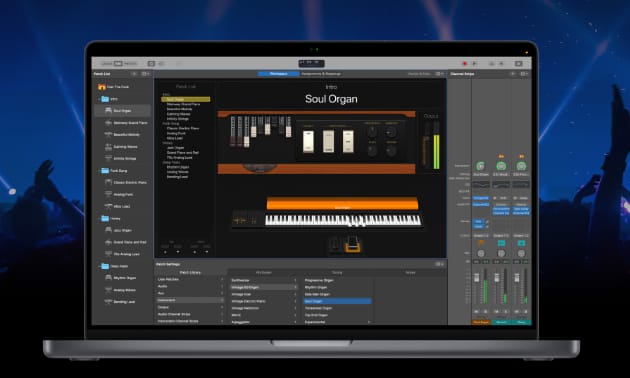
Task: Switch to the Patch Library tab
Action: pos(190,272)
